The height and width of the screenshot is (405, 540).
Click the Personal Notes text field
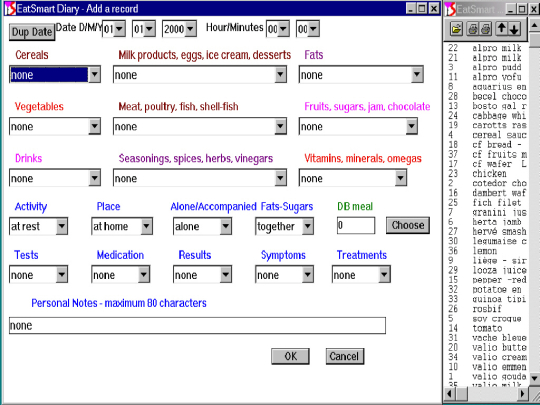(197, 325)
